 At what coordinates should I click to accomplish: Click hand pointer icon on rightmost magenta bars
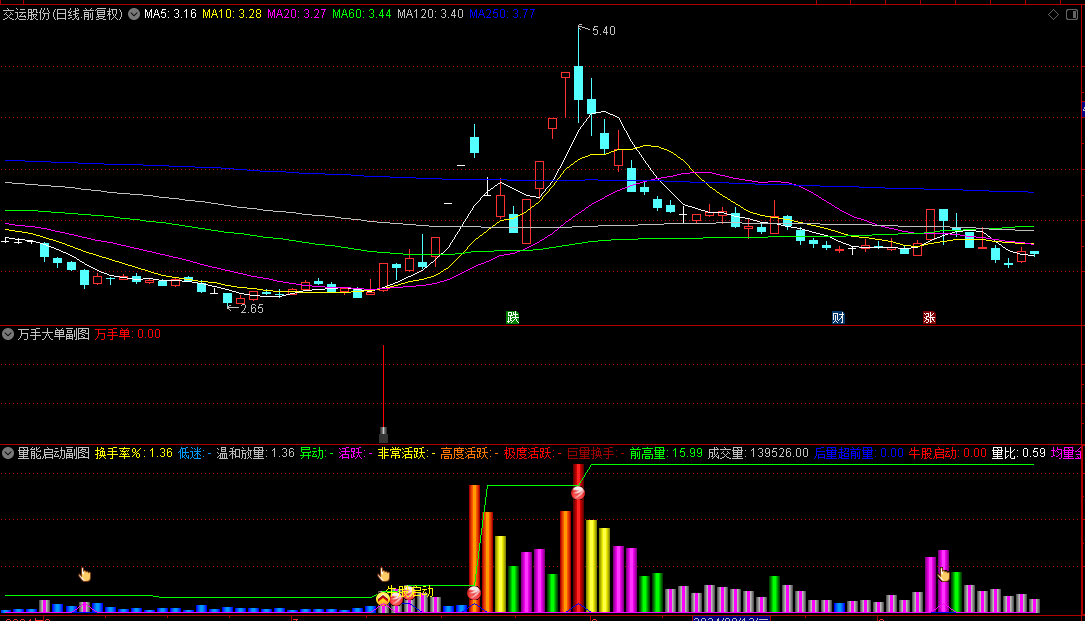[x=944, y=574]
